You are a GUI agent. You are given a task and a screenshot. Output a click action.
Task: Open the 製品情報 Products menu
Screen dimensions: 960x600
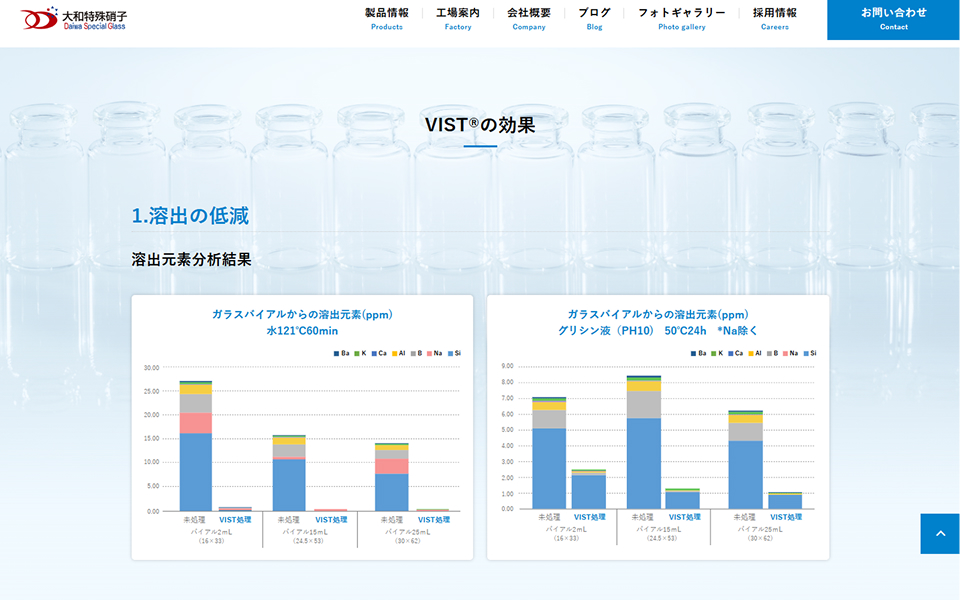tap(386, 18)
